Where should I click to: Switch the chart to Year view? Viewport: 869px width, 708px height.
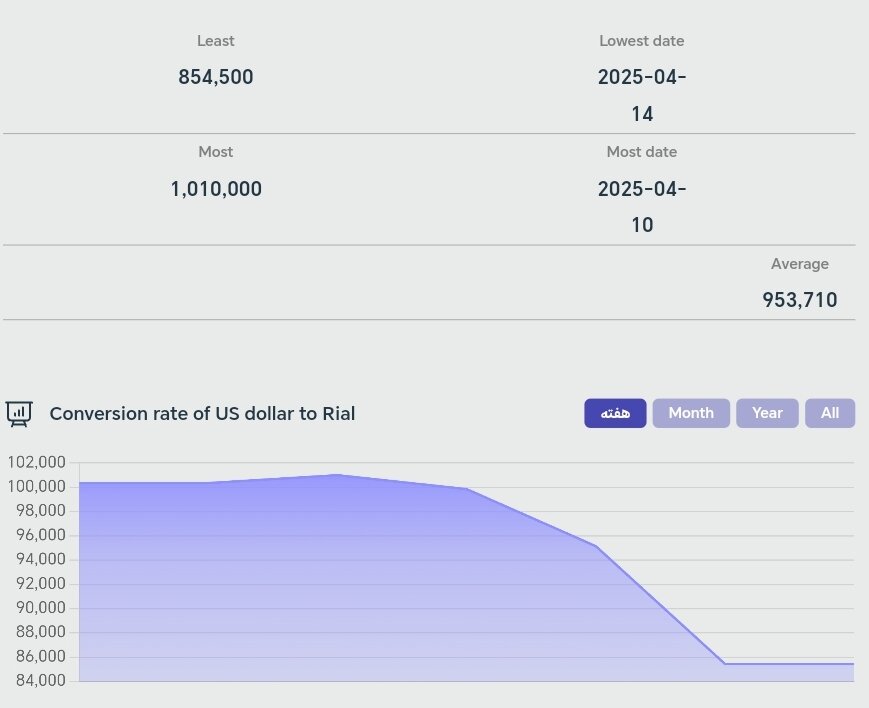coord(767,413)
